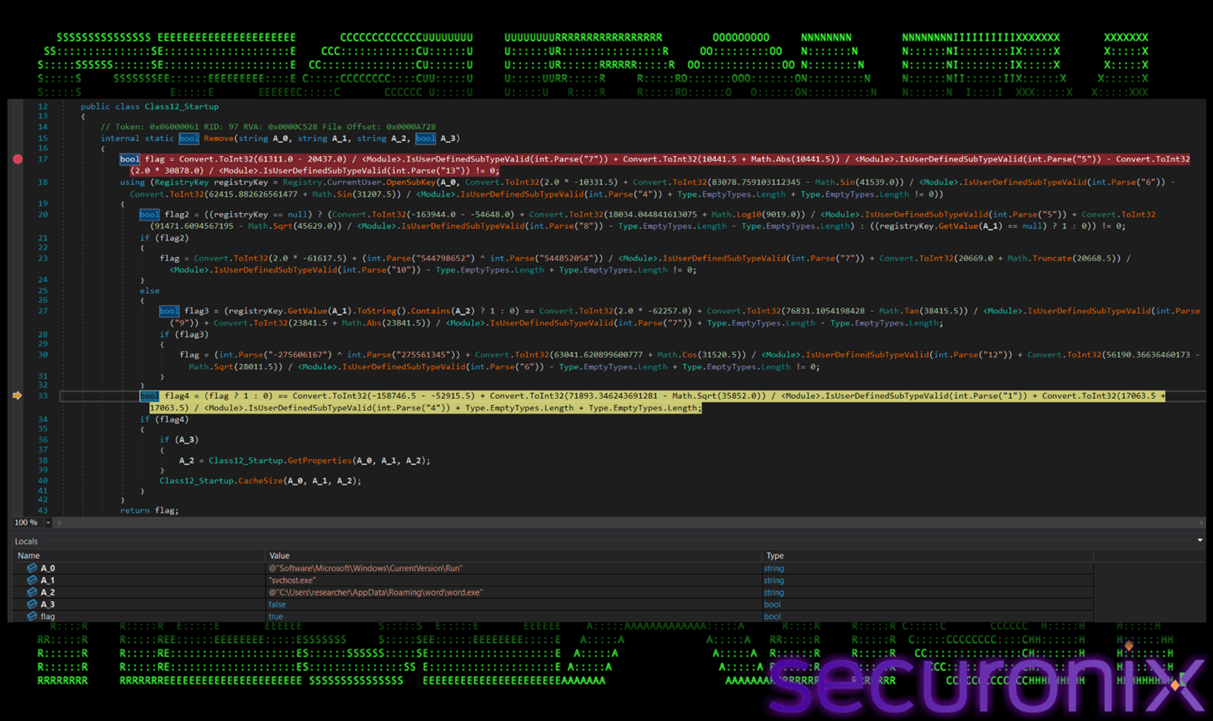Click the A_1 variable icon in Locals
Screen dimensions: 1213x721
click(32, 580)
